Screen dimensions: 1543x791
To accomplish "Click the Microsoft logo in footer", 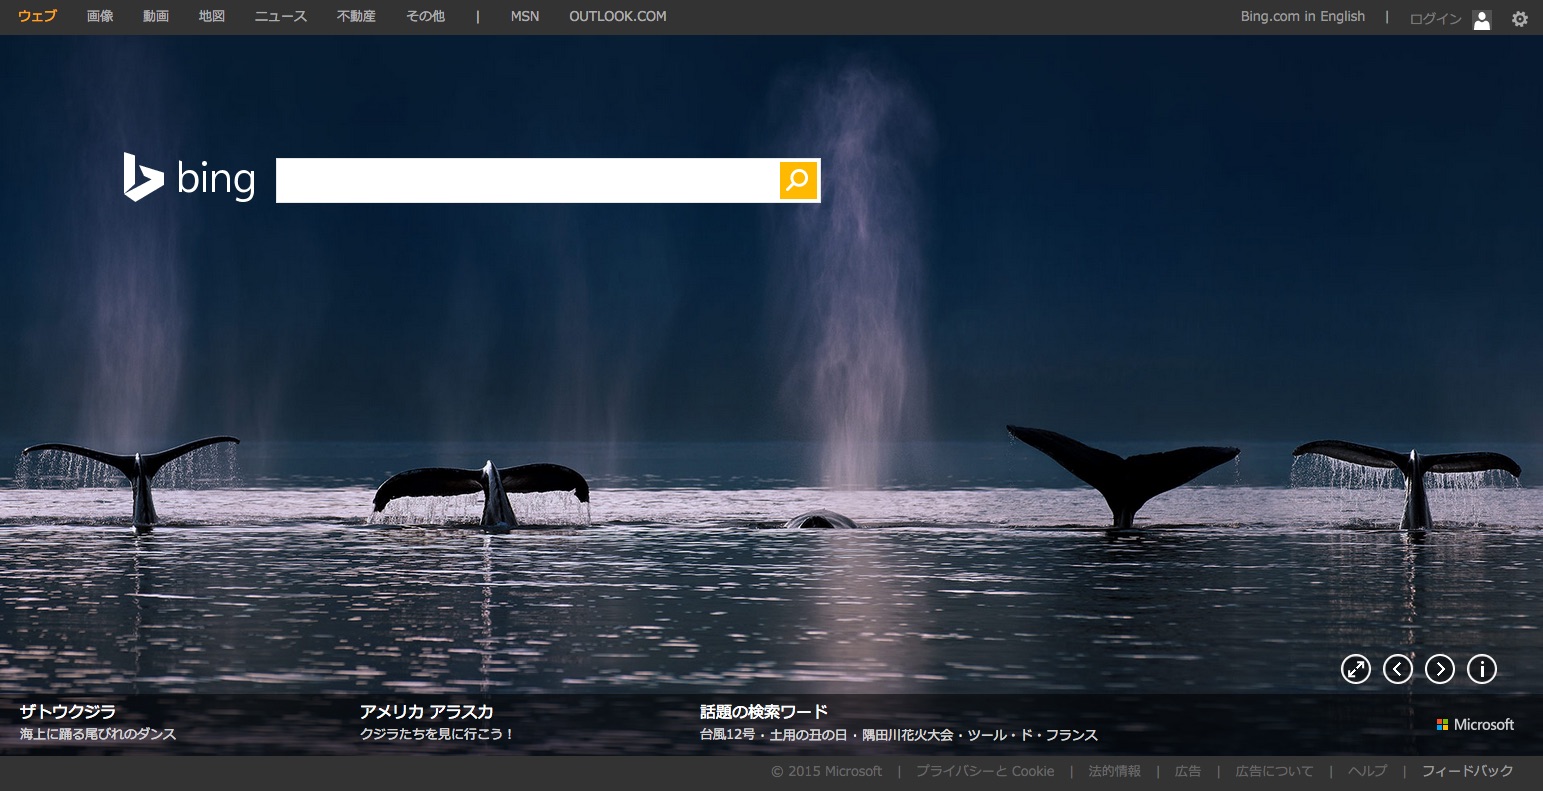I will (x=1475, y=724).
